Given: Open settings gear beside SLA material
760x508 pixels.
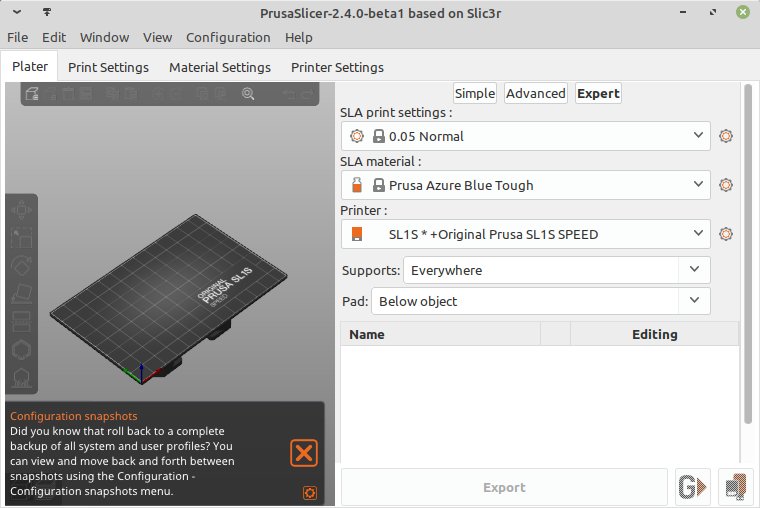Looking at the screenshot, I should pos(726,185).
